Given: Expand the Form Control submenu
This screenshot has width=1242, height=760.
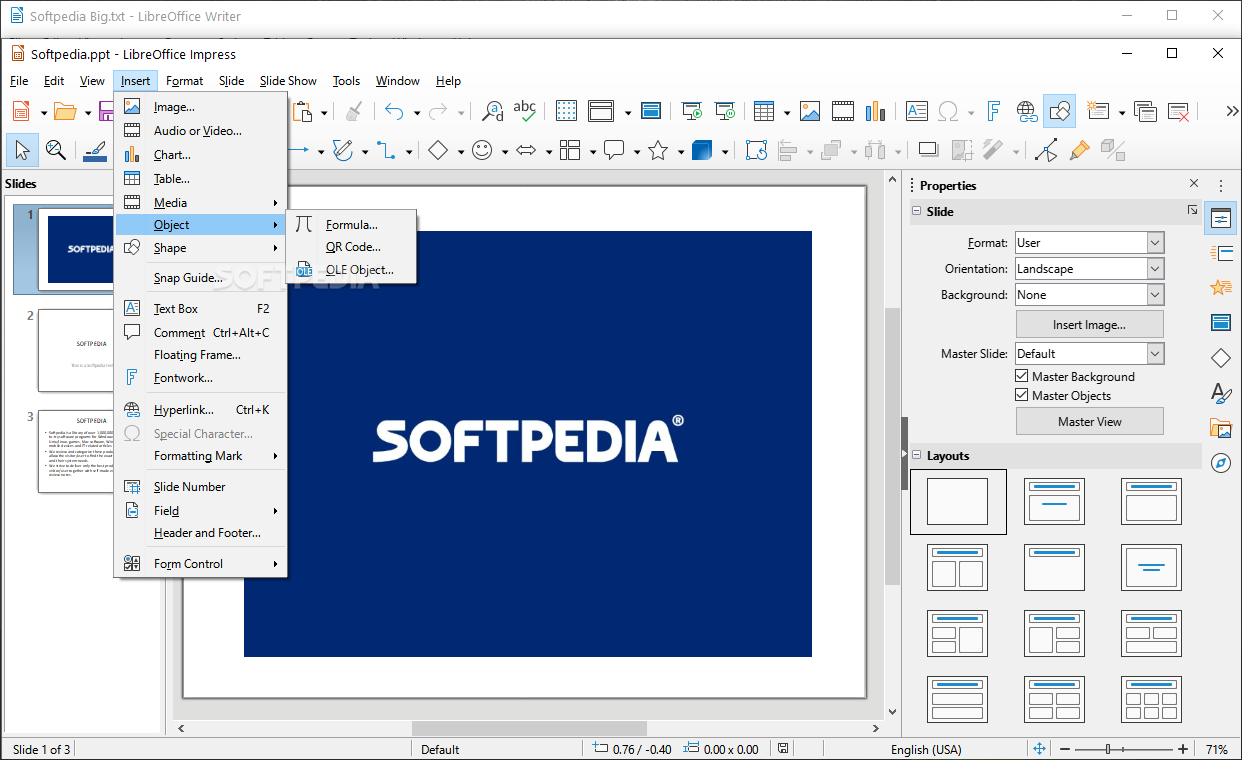Looking at the screenshot, I should (200, 564).
